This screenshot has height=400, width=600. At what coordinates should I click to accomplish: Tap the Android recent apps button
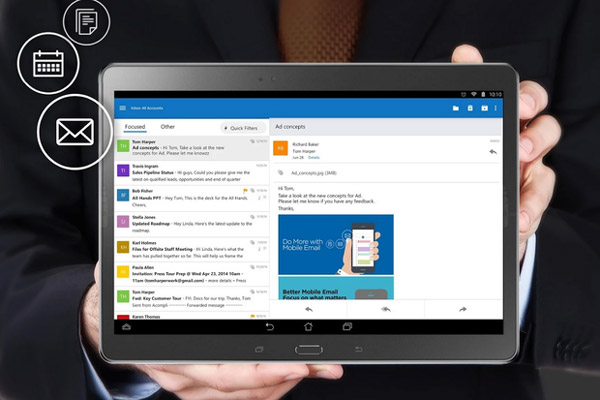(x=347, y=327)
